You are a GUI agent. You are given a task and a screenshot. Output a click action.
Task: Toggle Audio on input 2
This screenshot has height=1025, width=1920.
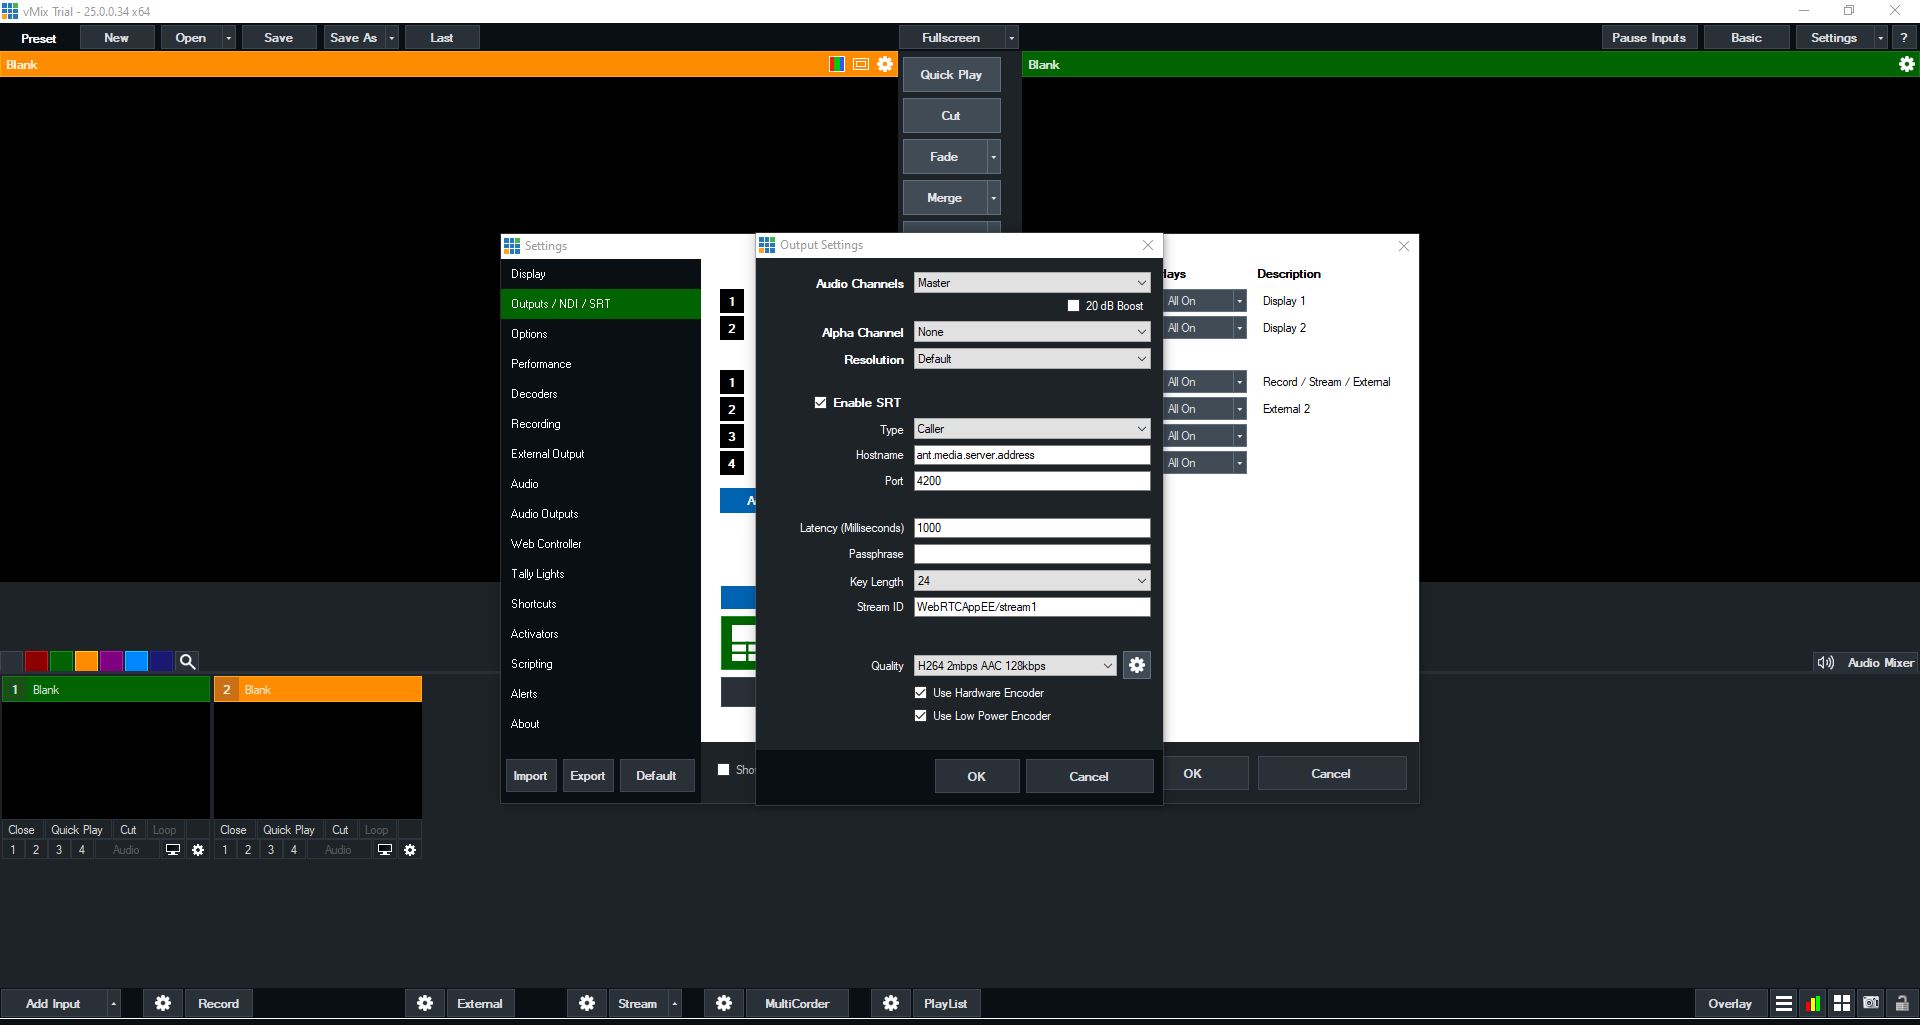(338, 850)
